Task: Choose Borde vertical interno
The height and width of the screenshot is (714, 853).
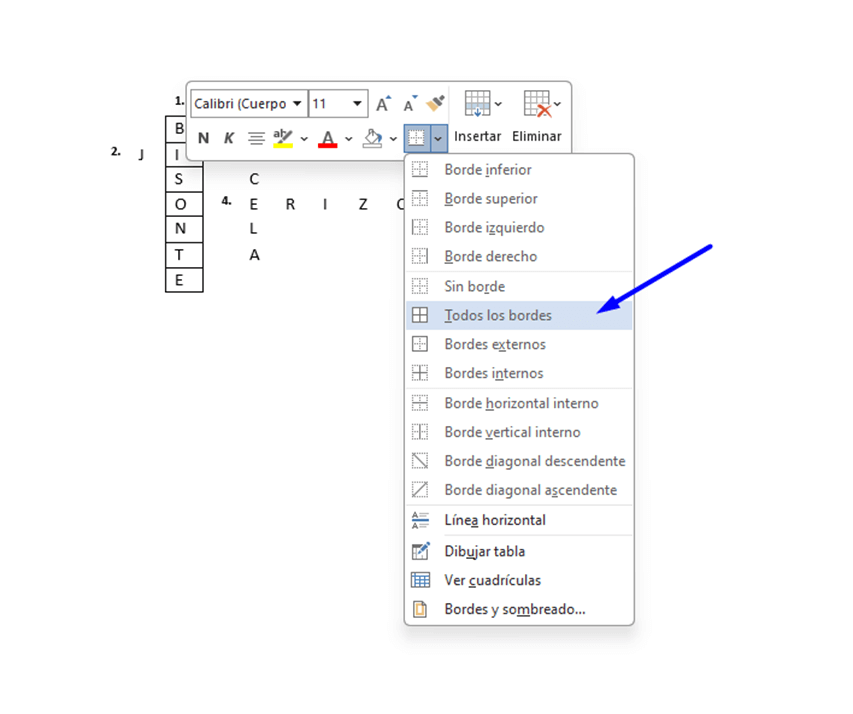Action: coord(519,432)
